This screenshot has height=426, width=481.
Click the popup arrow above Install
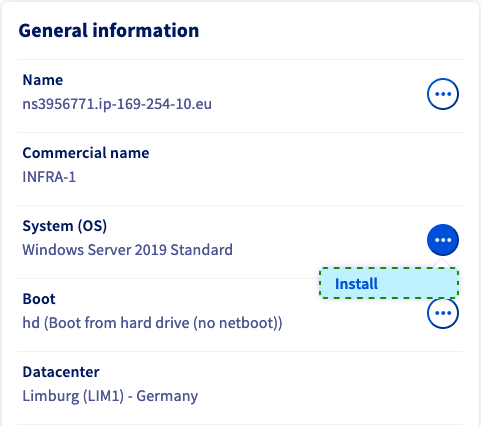click(443, 263)
